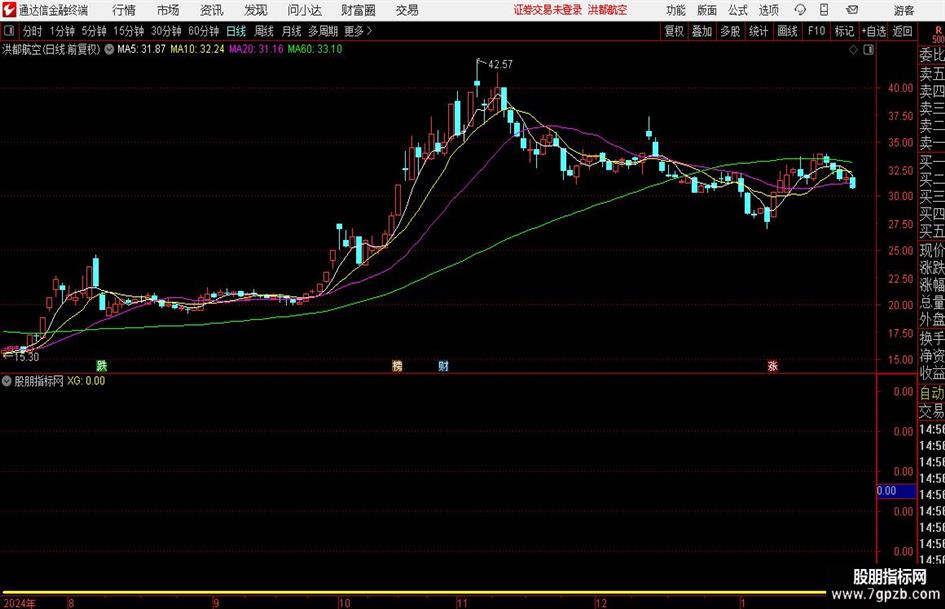Click the red R 500 icon
Screen dimensions: 945x609
[938, 34]
